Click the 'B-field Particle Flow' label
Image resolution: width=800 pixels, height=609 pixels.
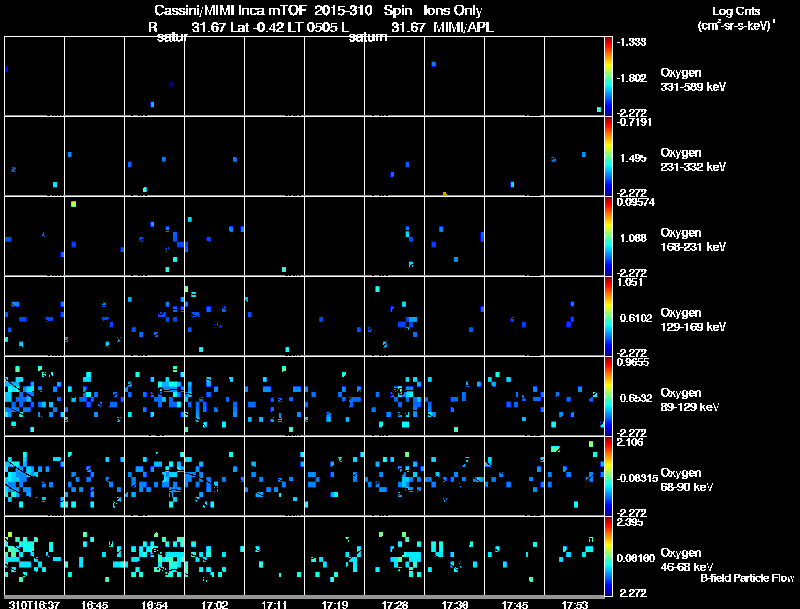coord(747,578)
